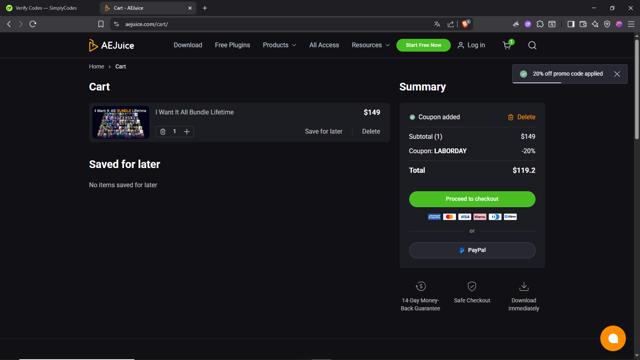Select the Cart - AEJuice tab
The height and width of the screenshot is (360, 640).
[x=147, y=8]
